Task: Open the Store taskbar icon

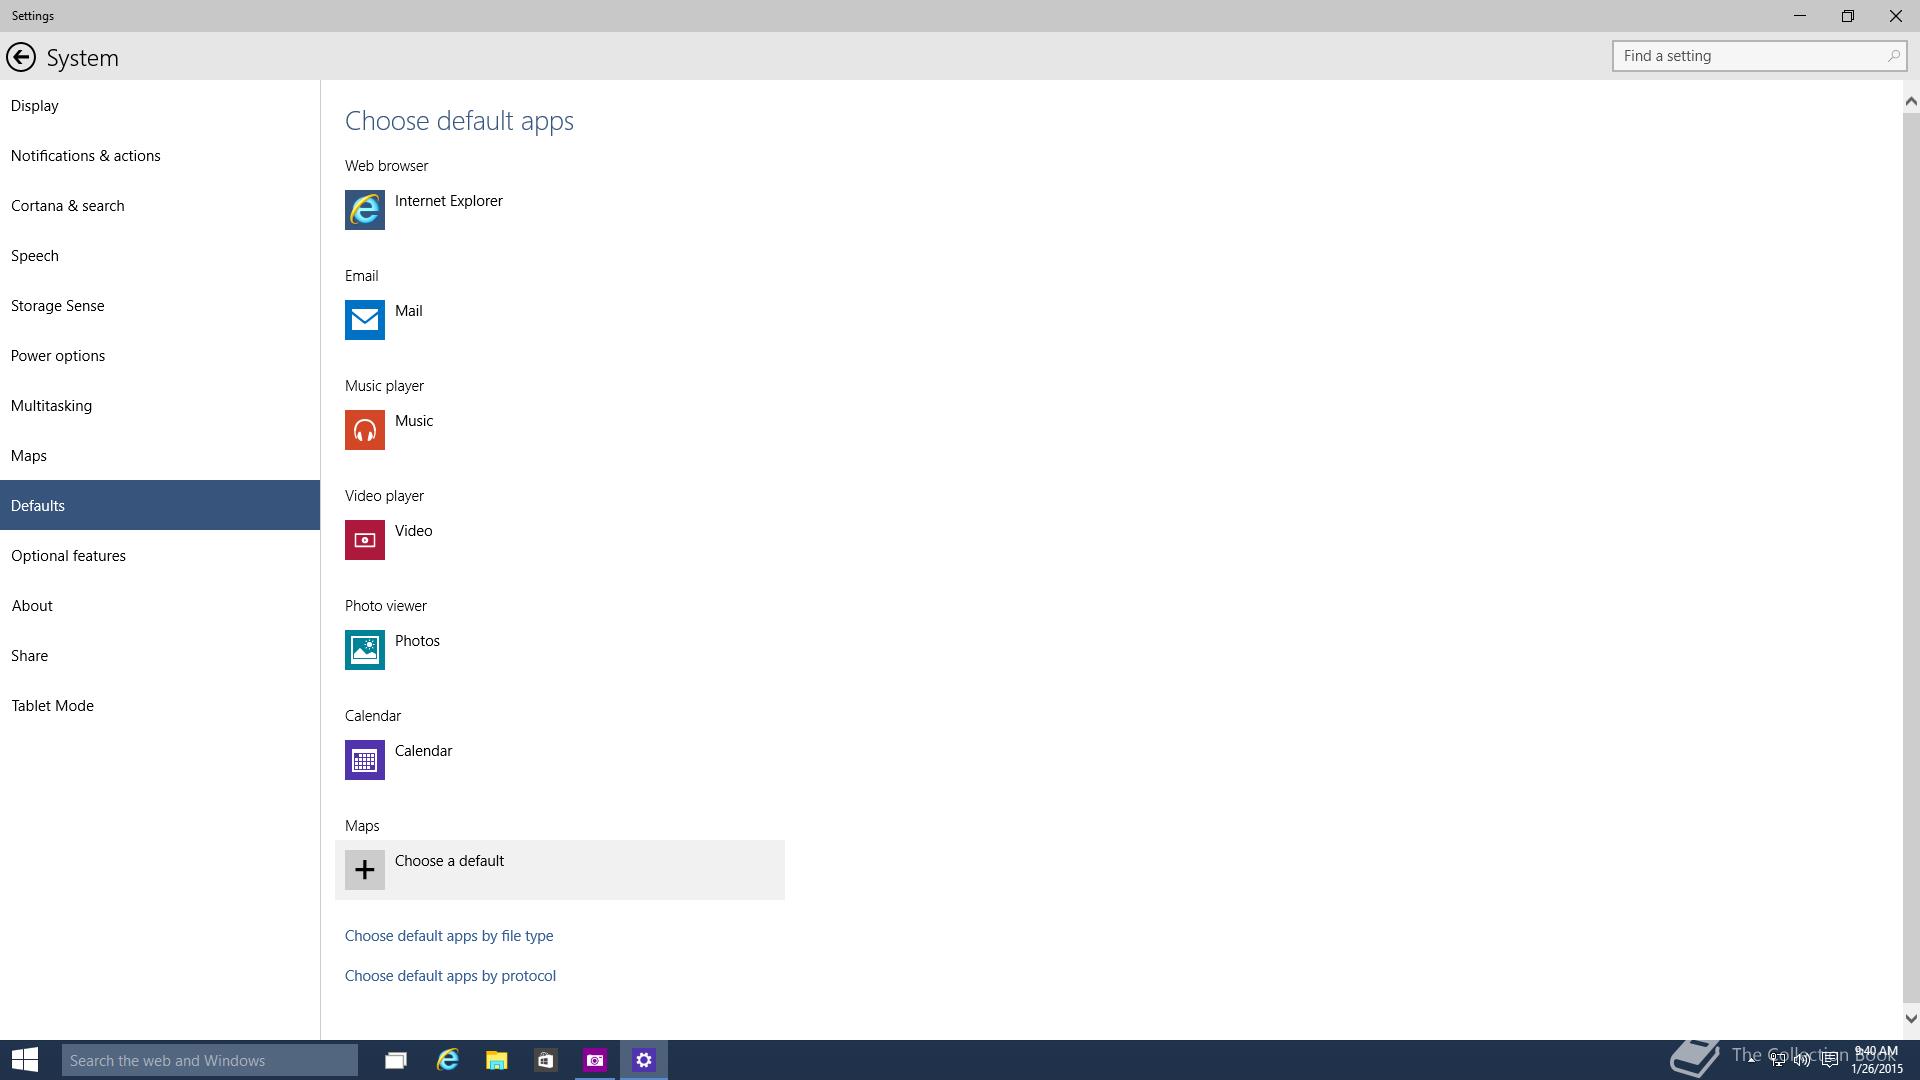Action: point(545,1060)
